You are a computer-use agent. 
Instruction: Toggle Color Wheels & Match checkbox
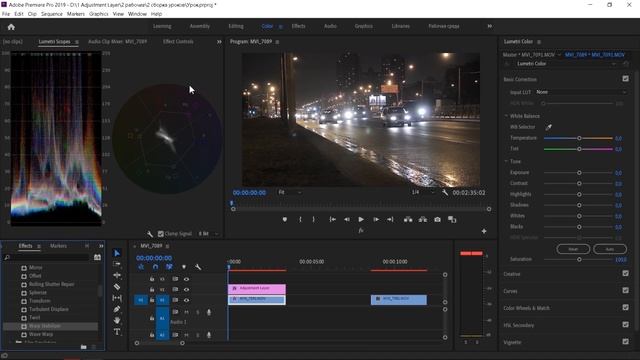point(625,307)
